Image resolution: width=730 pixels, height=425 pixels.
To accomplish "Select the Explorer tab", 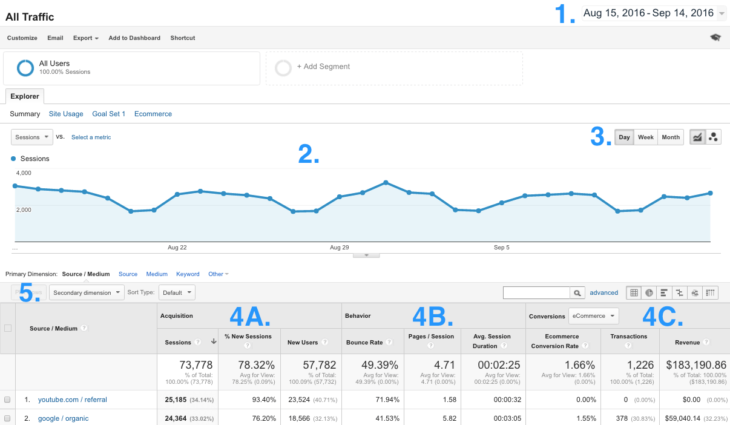I will pos(25,96).
